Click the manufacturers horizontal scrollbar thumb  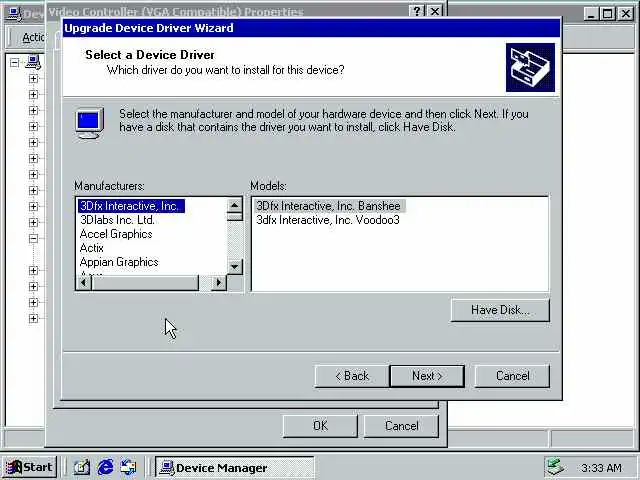click(145, 282)
